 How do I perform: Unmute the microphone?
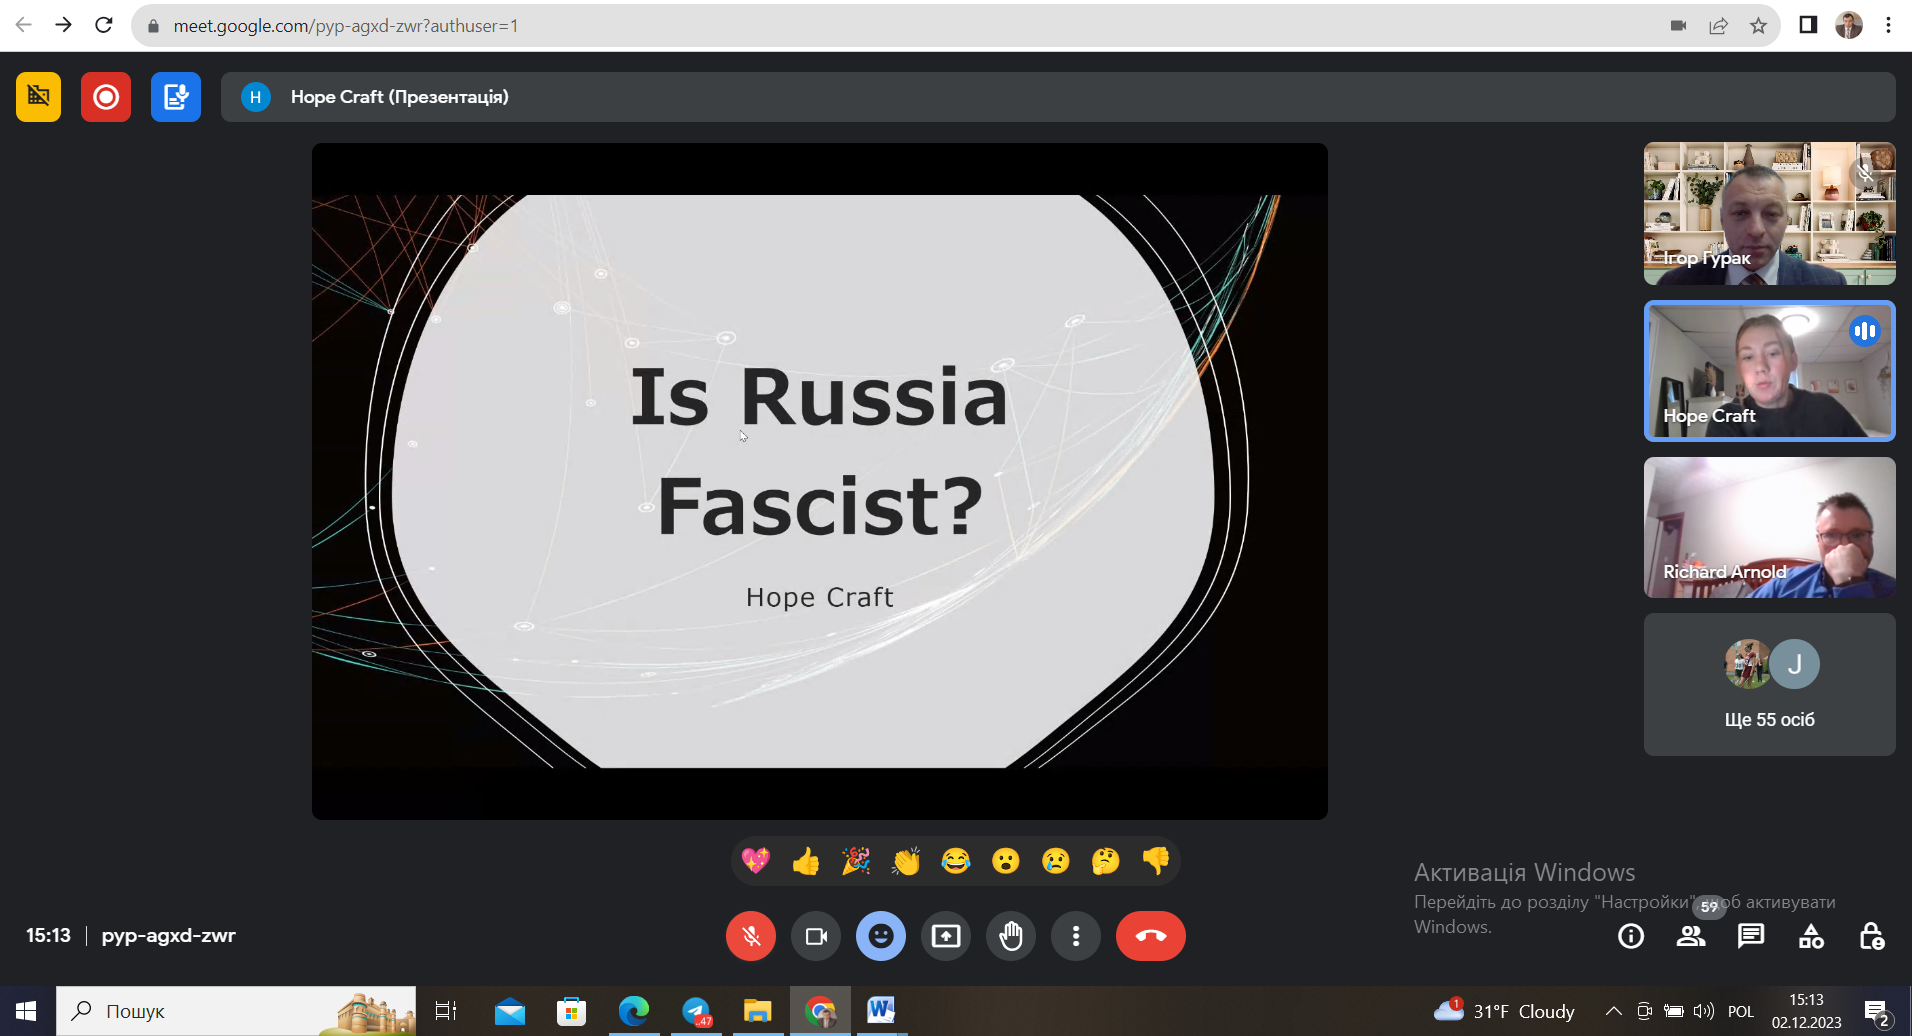point(751,936)
